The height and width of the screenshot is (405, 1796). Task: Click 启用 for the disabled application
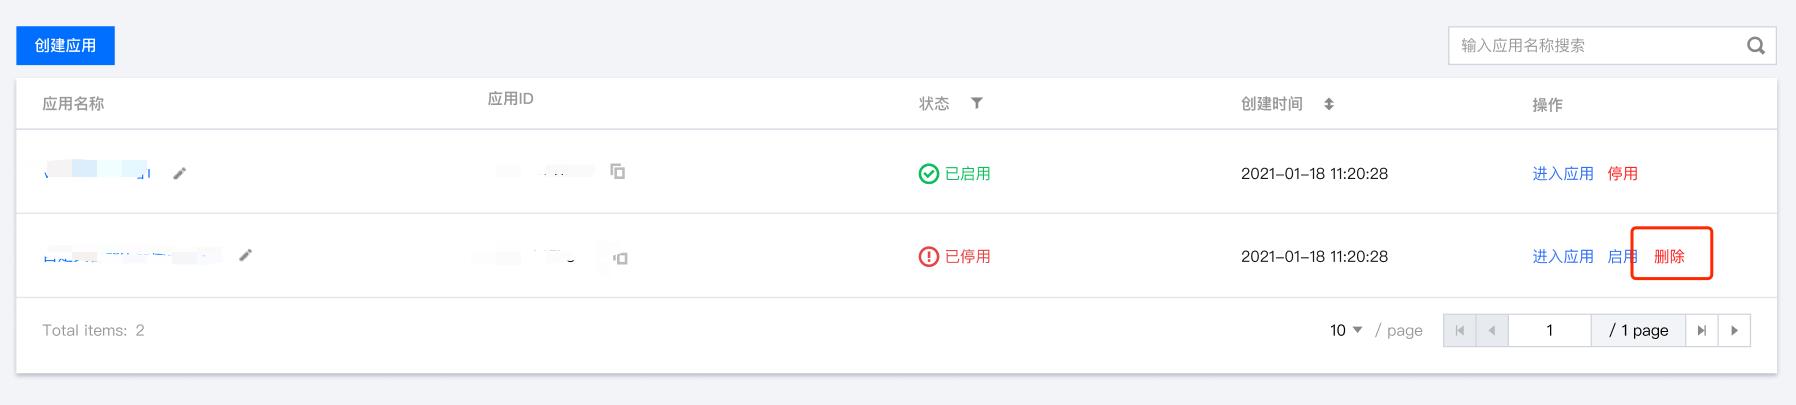click(1621, 257)
